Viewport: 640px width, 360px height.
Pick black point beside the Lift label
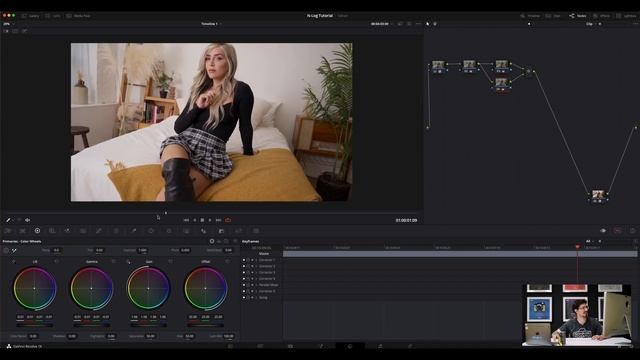coord(14,262)
